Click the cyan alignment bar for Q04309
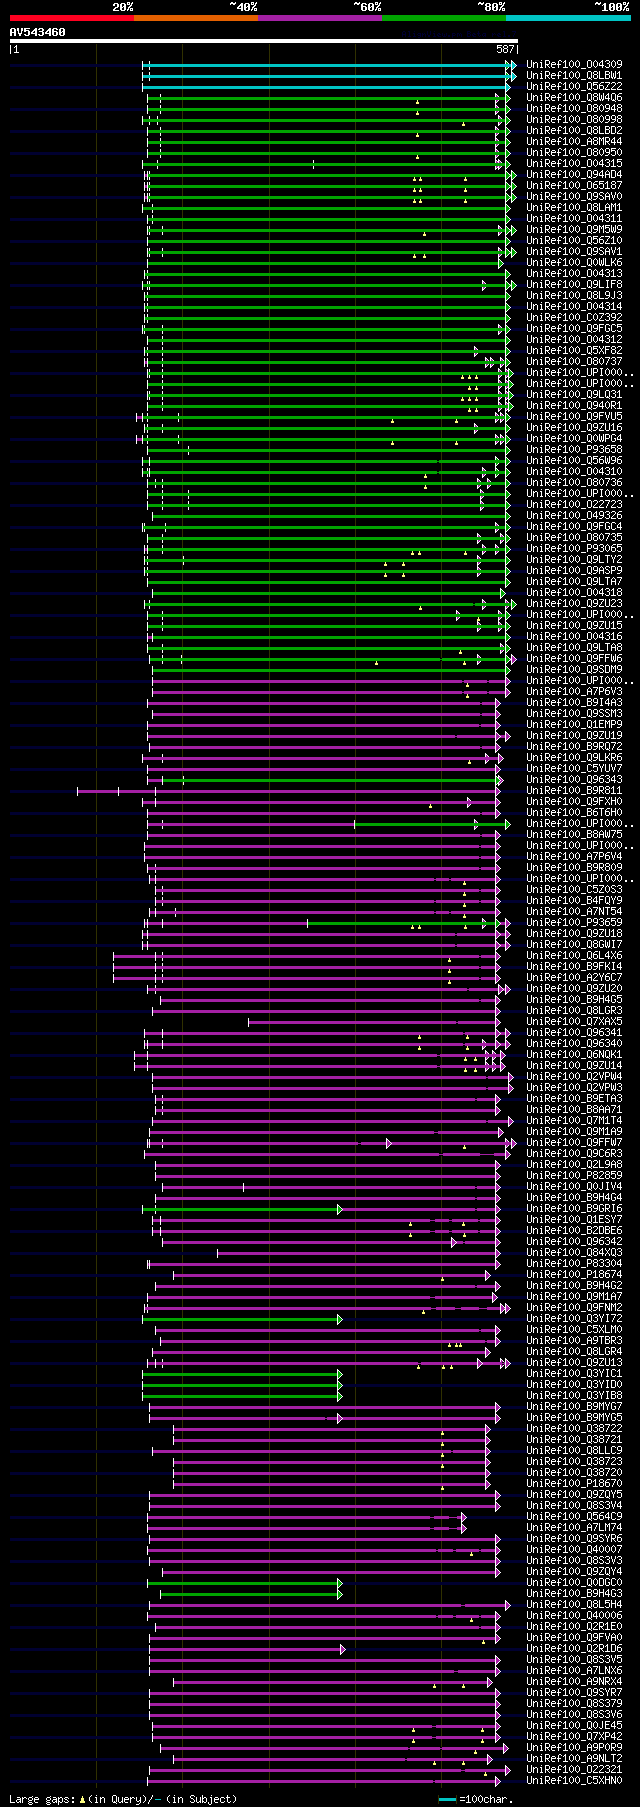The image size is (640, 1807). click(x=328, y=65)
